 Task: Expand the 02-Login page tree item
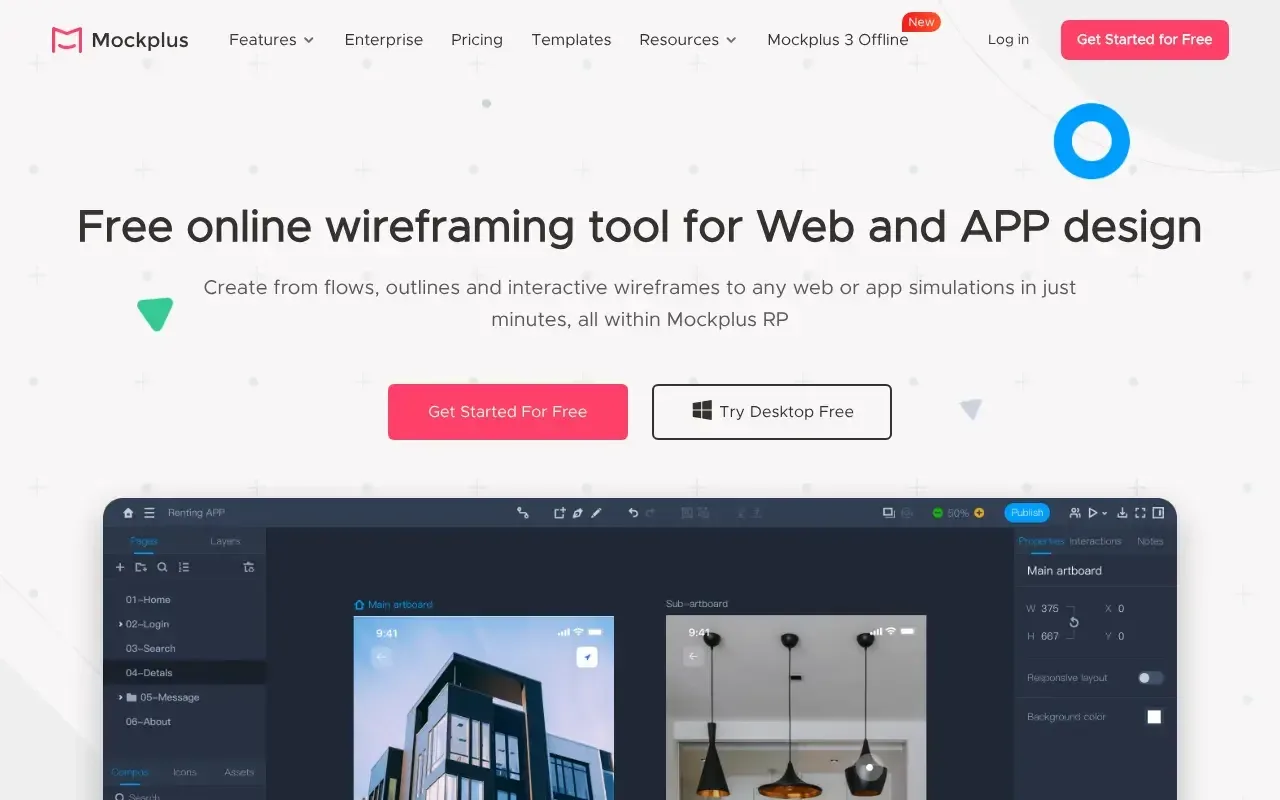pos(121,624)
